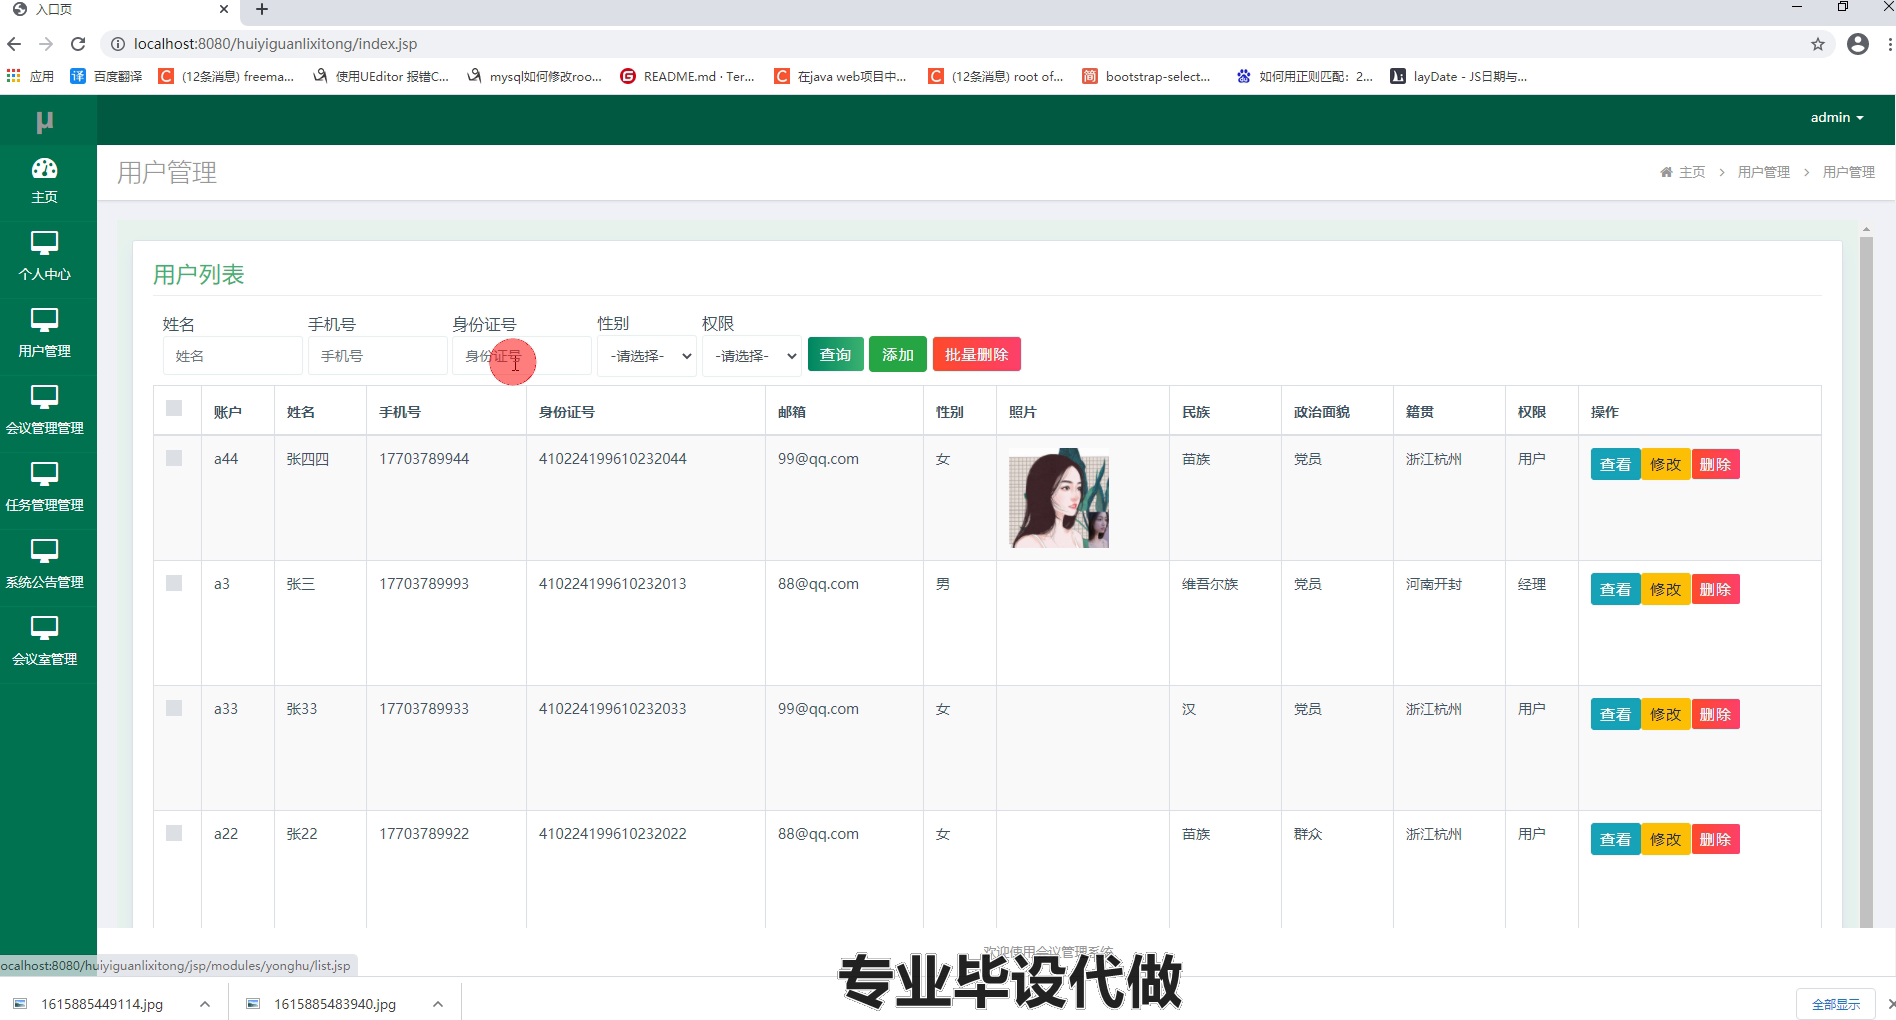This screenshot has height=1020, width=1896.
Task: Check the row checkbox for a33
Action: click(174, 708)
